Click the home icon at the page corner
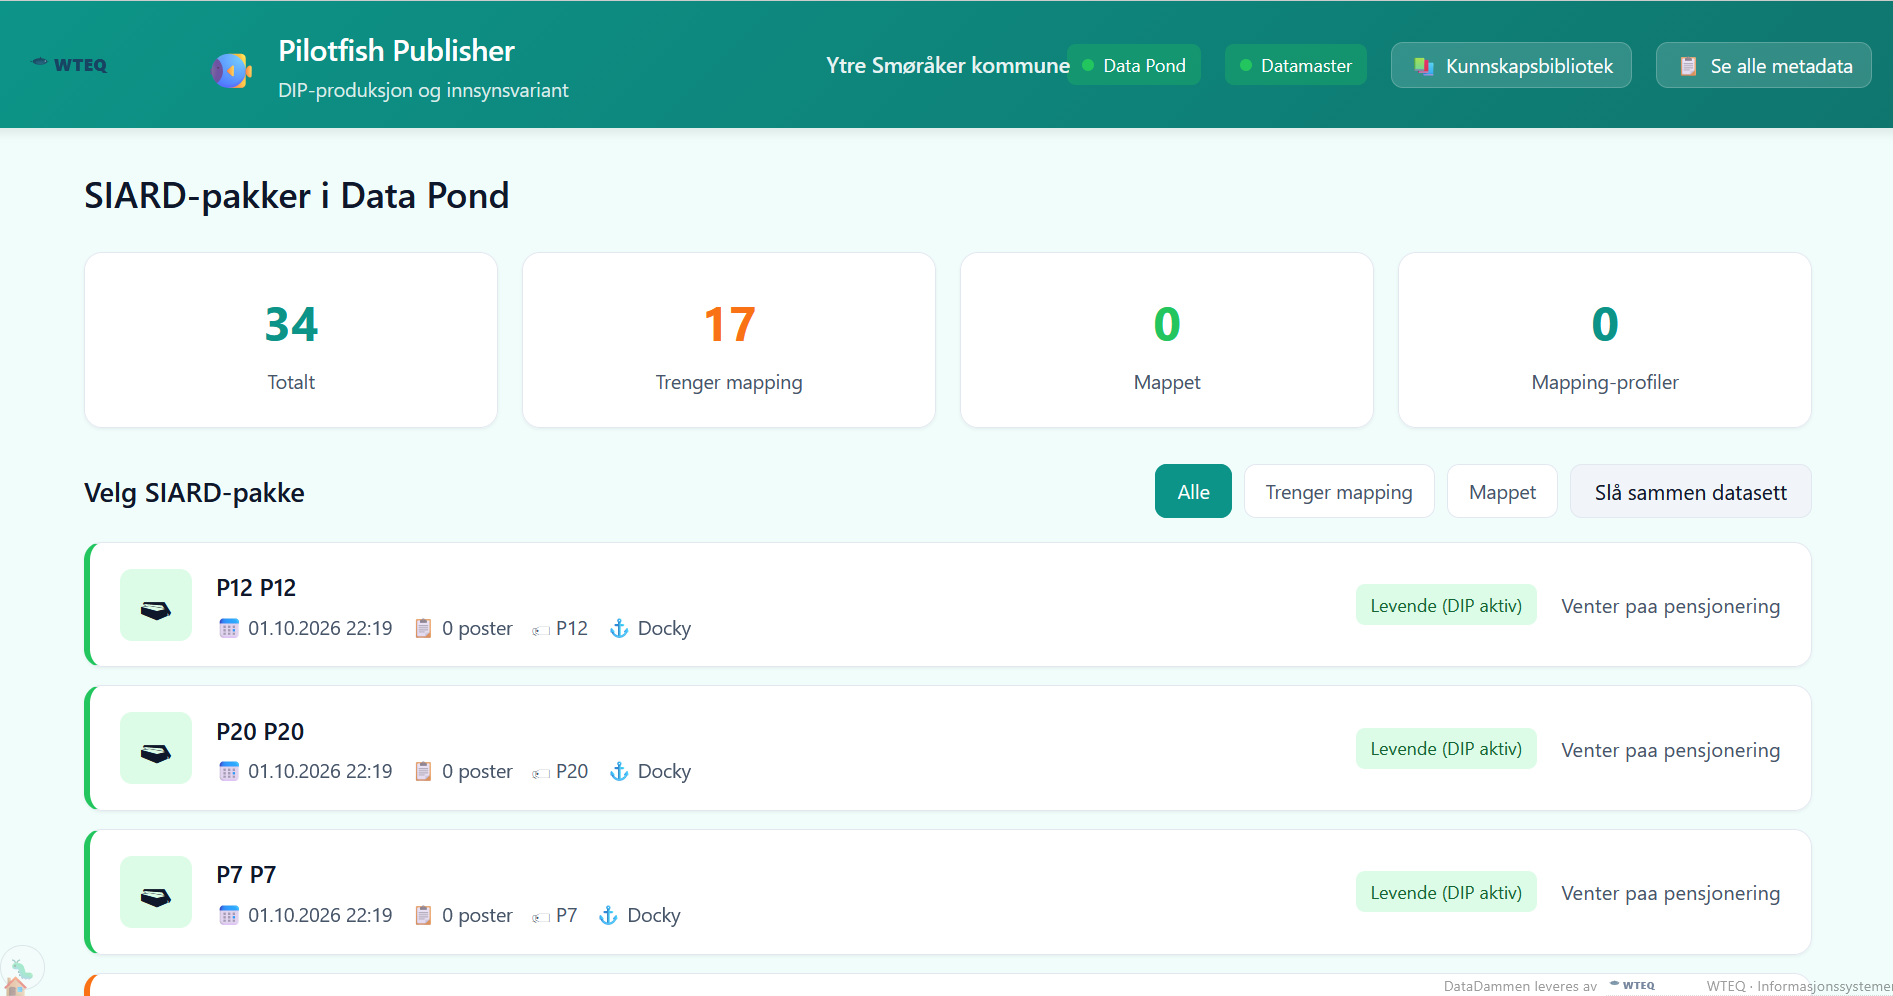Viewport: 1893px width, 996px height. (x=16, y=986)
